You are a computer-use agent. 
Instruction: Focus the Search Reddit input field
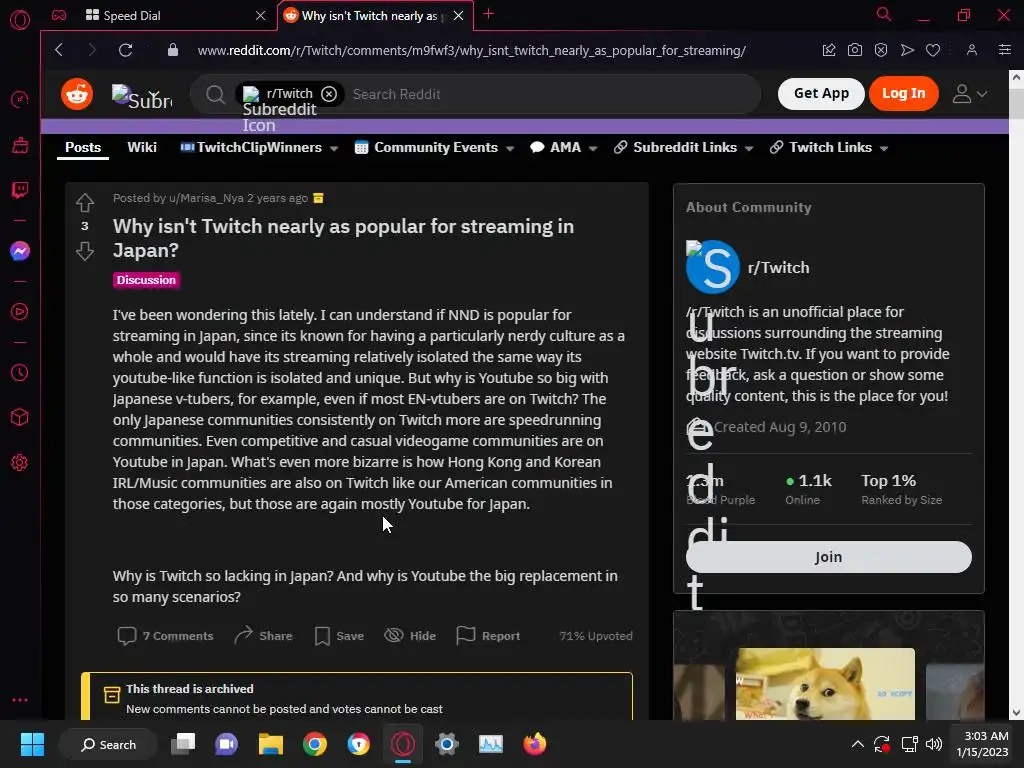click(x=552, y=94)
